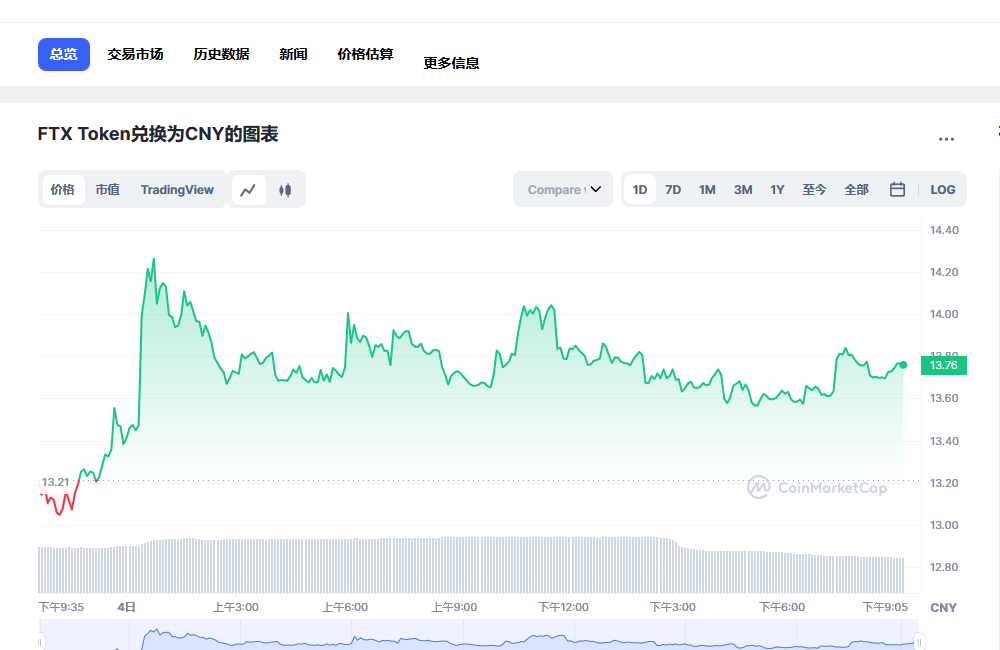Click the 14.40 price axis label
1000x650 pixels.
click(944, 230)
